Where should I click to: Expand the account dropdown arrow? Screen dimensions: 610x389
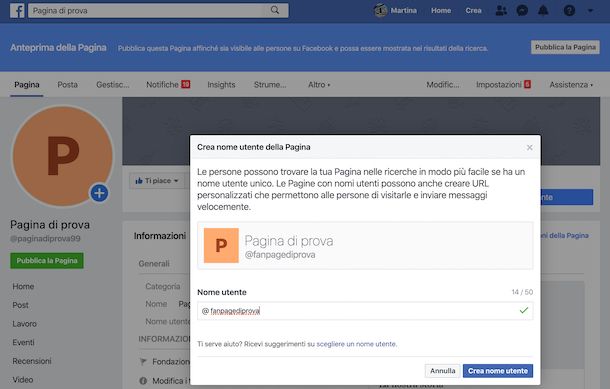[x=591, y=11]
